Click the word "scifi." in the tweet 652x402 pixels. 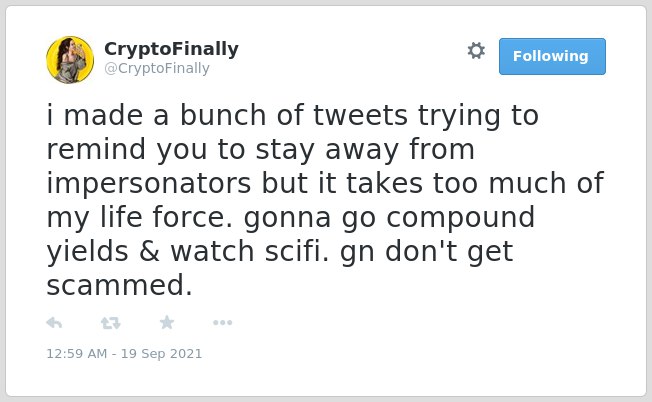coord(297,252)
